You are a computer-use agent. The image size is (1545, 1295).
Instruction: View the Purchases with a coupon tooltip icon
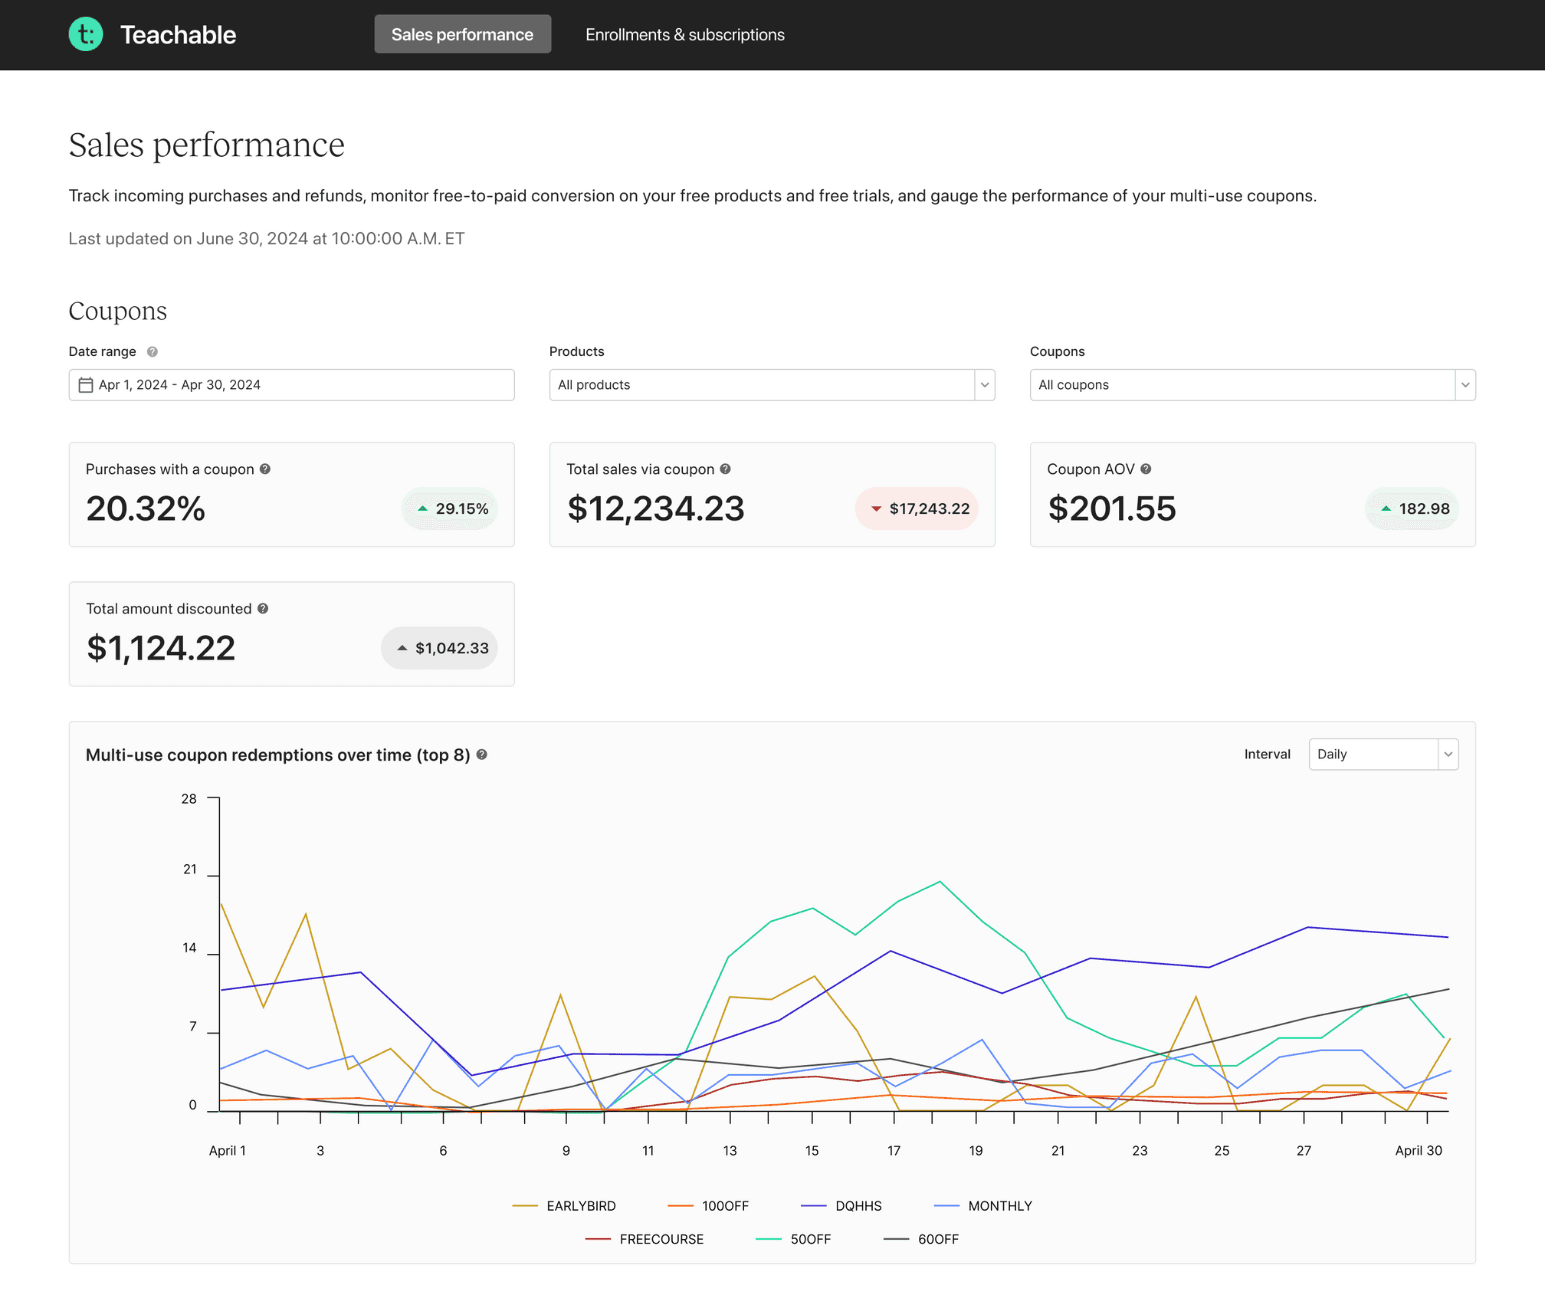(x=265, y=469)
